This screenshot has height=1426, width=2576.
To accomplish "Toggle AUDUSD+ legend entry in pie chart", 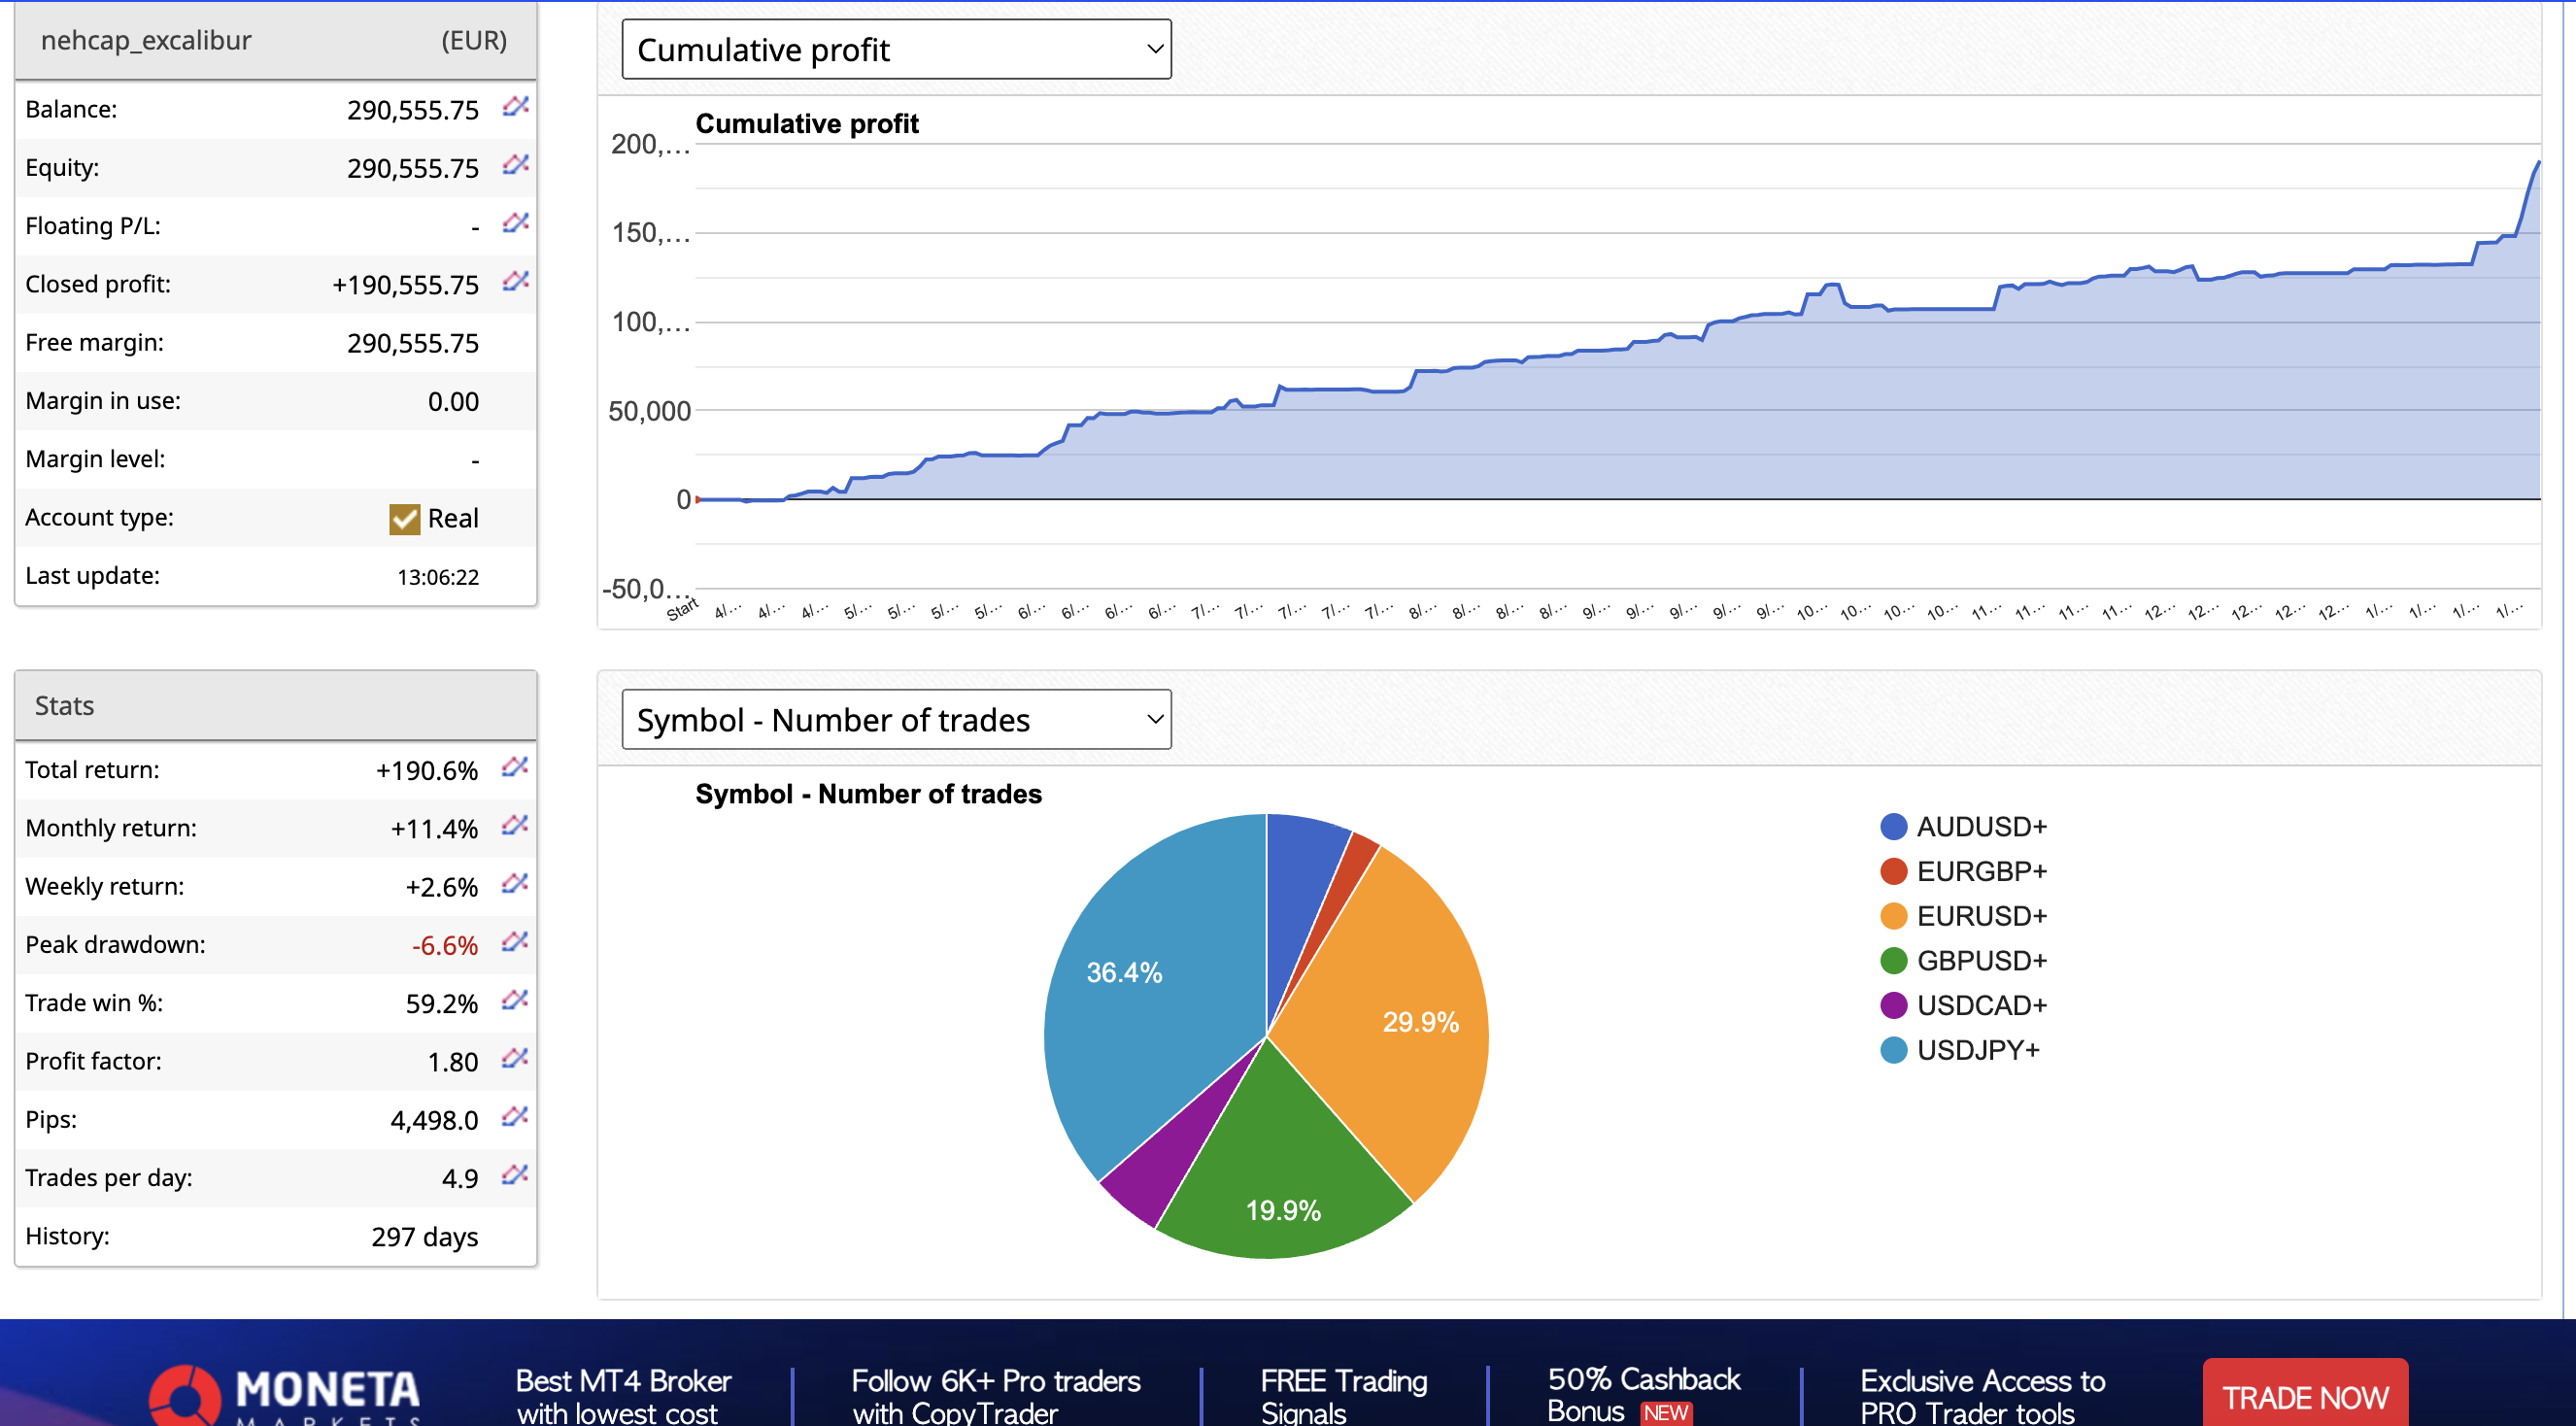I will point(1980,827).
